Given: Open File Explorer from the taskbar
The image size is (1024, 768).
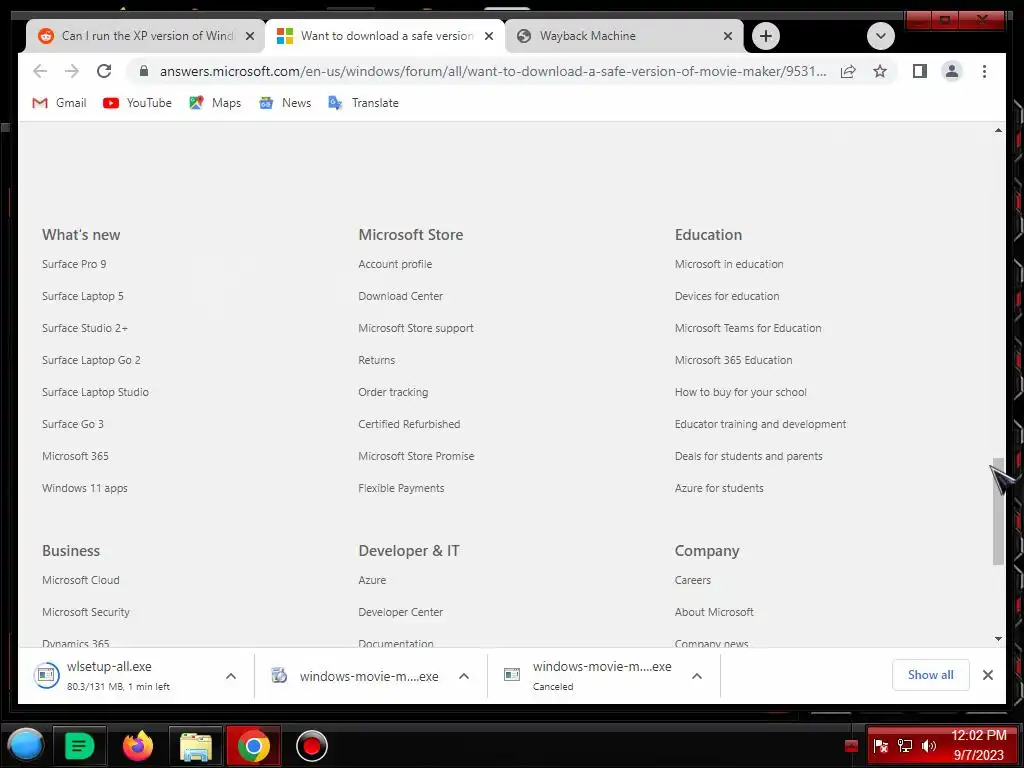Looking at the screenshot, I should tap(196, 746).
